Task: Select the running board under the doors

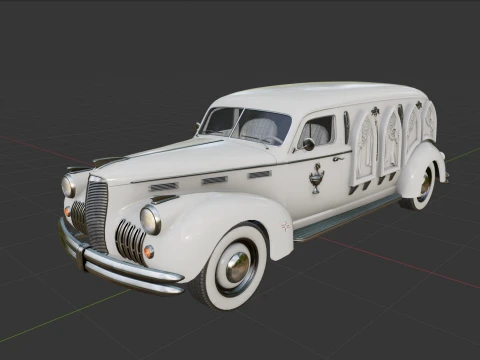Action: (347, 218)
